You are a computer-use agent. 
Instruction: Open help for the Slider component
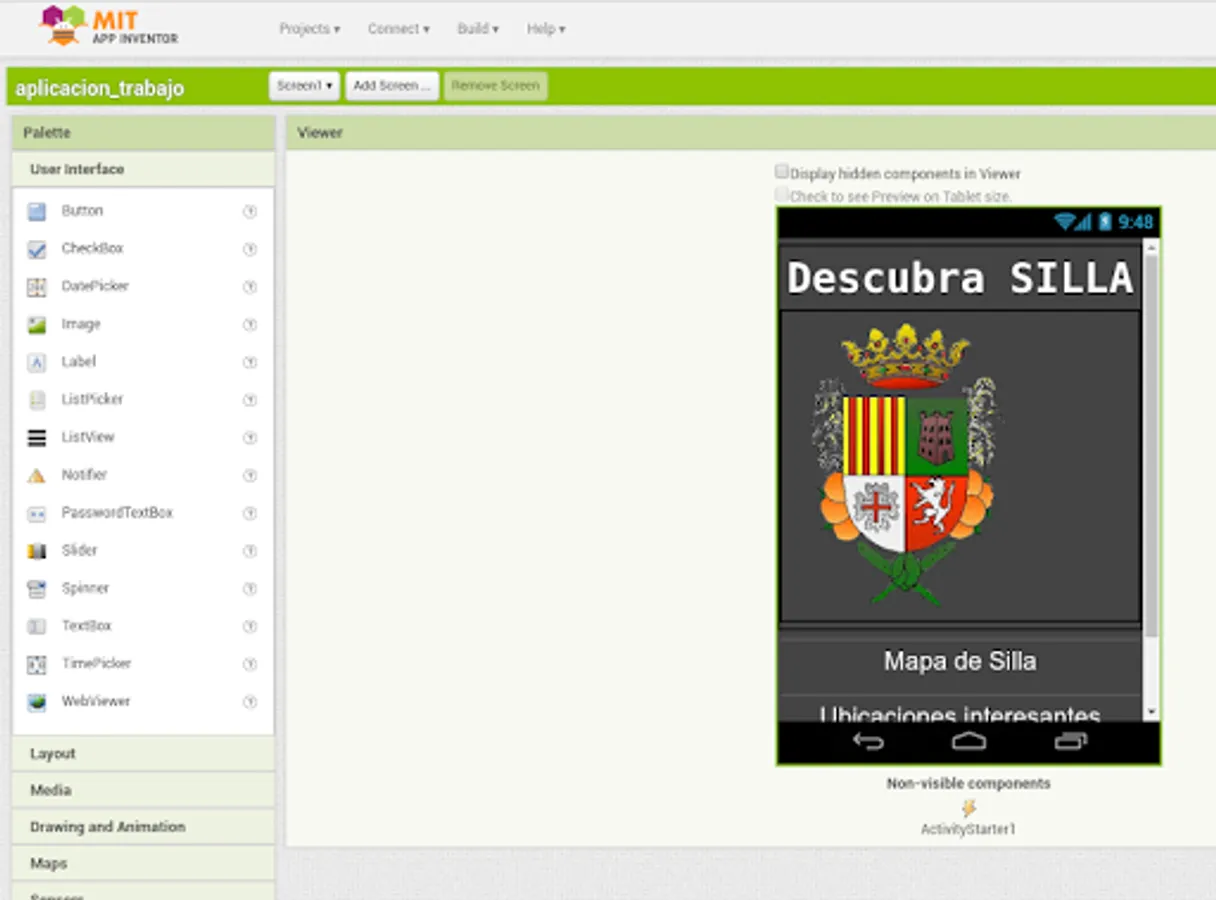(250, 551)
